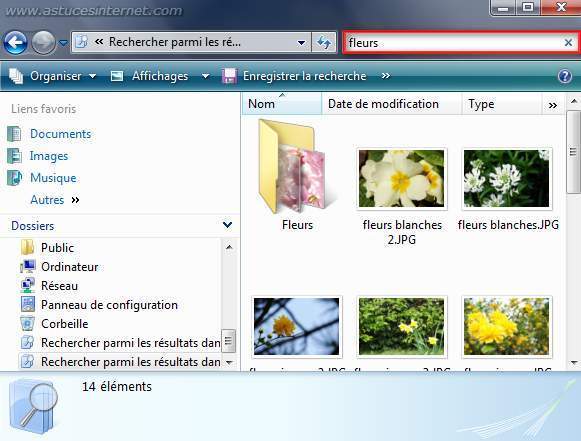Sort by the Nom column header
This screenshot has width=581, height=441.
[x=282, y=104]
